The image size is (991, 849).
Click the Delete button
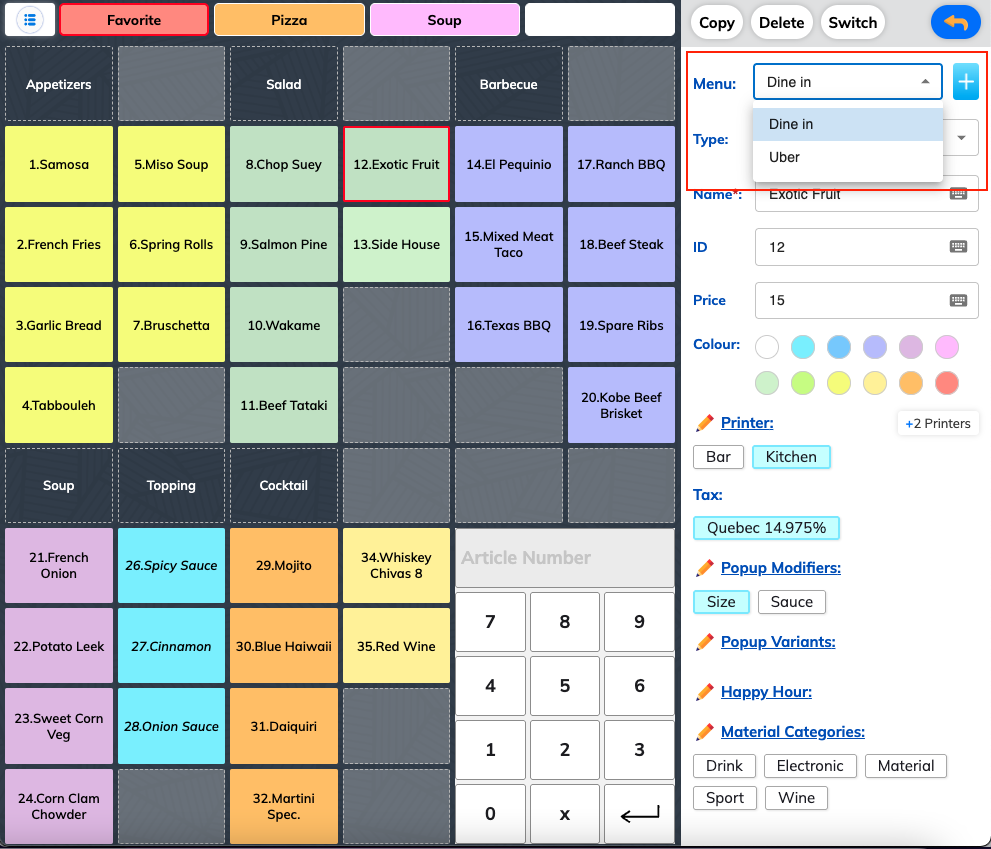tap(781, 23)
